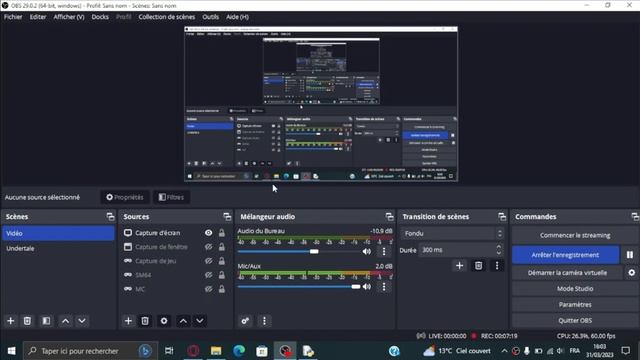Toggle lock on Capture d'écran source
Viewport: 640px width, 360px height.
pyautogui.click(x=222, y=233)
